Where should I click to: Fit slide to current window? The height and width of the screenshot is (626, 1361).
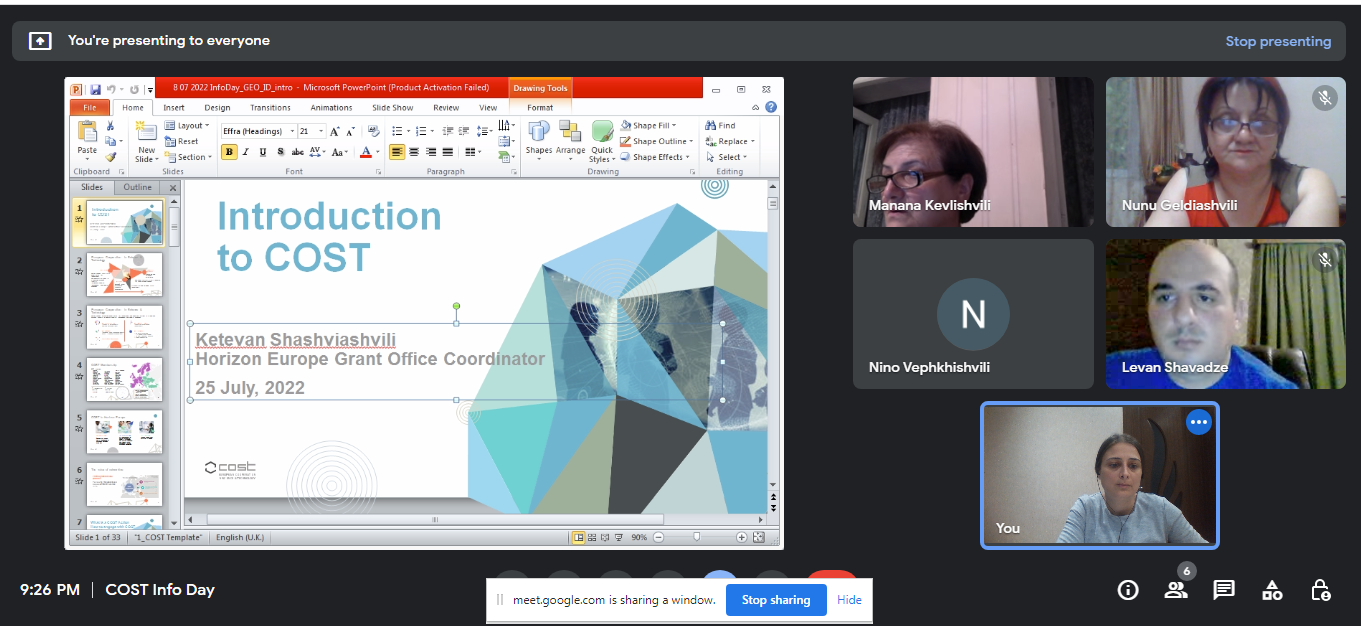pos(758,537)
